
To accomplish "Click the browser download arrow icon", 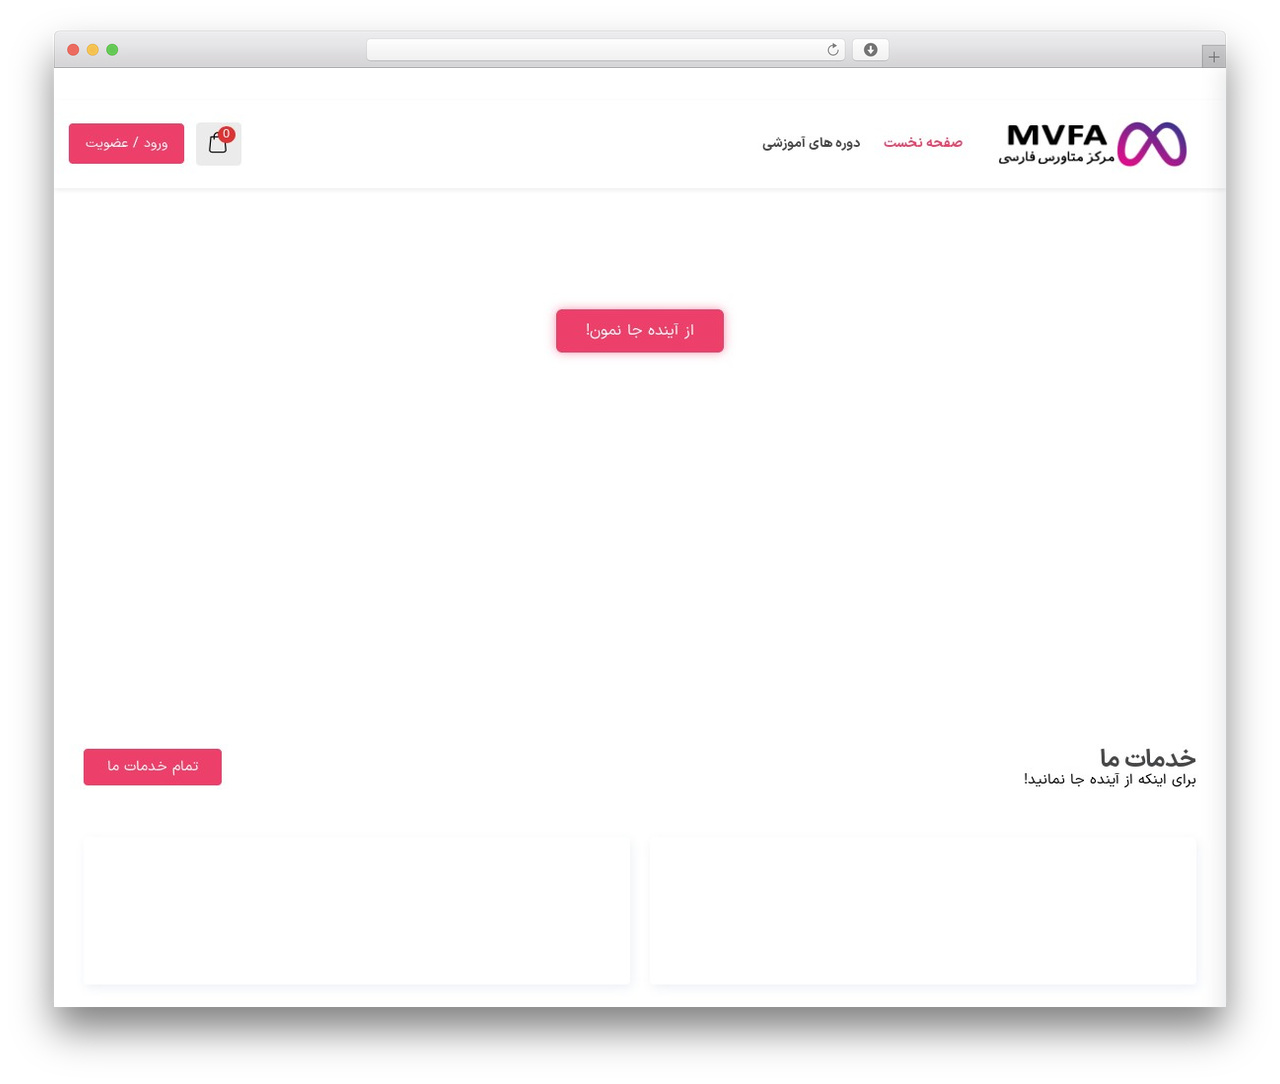I will tap(870, 50).
